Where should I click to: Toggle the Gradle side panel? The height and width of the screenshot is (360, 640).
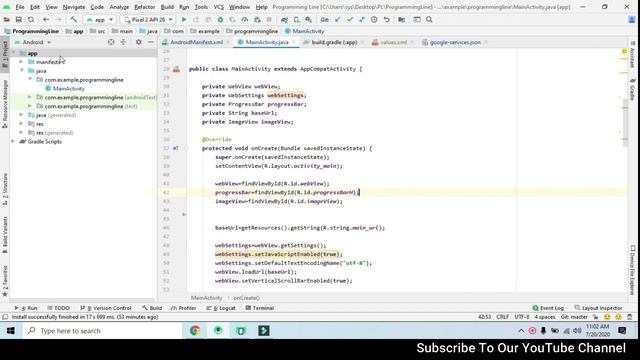coord(632,90)
